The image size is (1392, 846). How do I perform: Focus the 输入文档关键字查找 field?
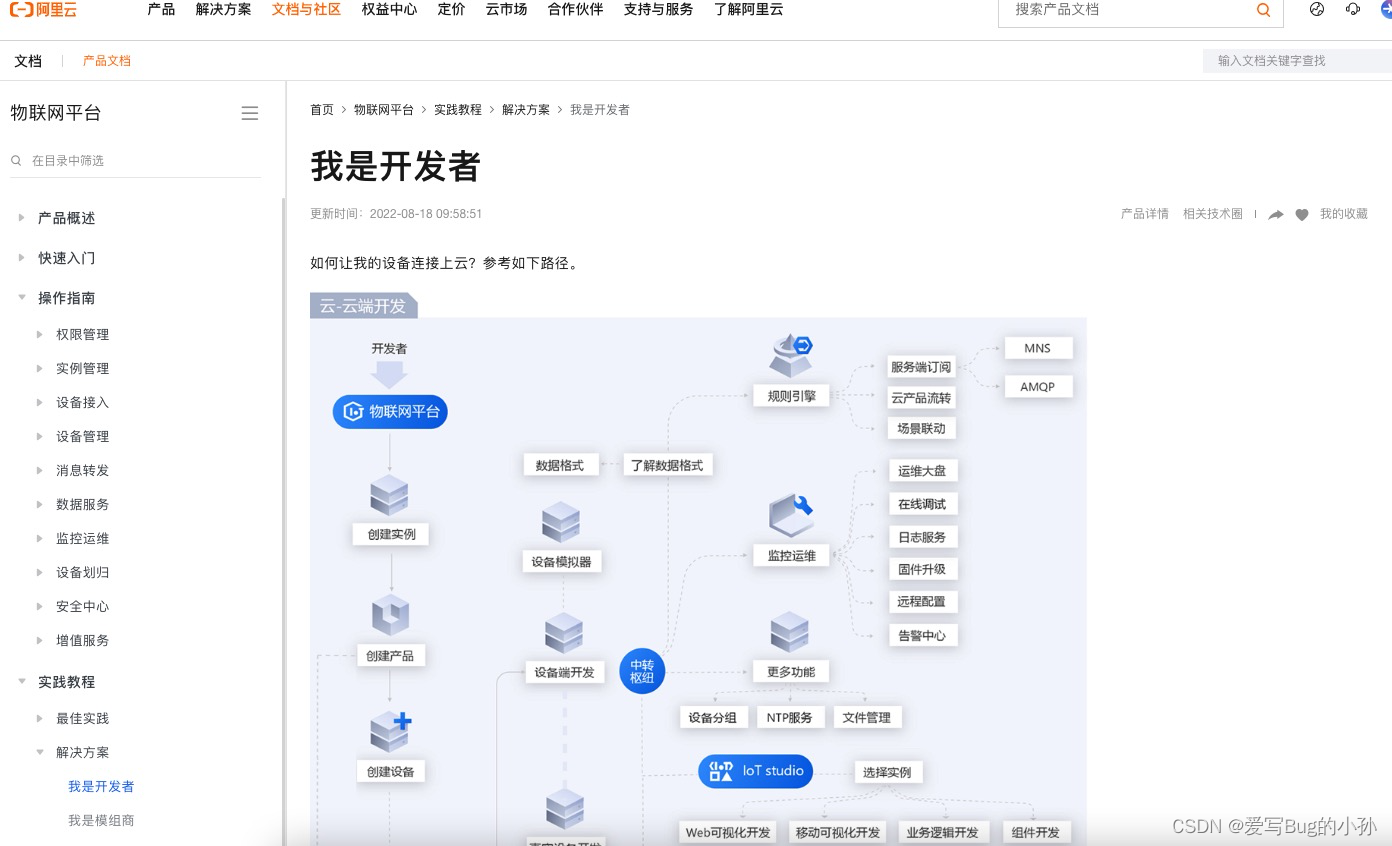click(x=1297, y=61)
